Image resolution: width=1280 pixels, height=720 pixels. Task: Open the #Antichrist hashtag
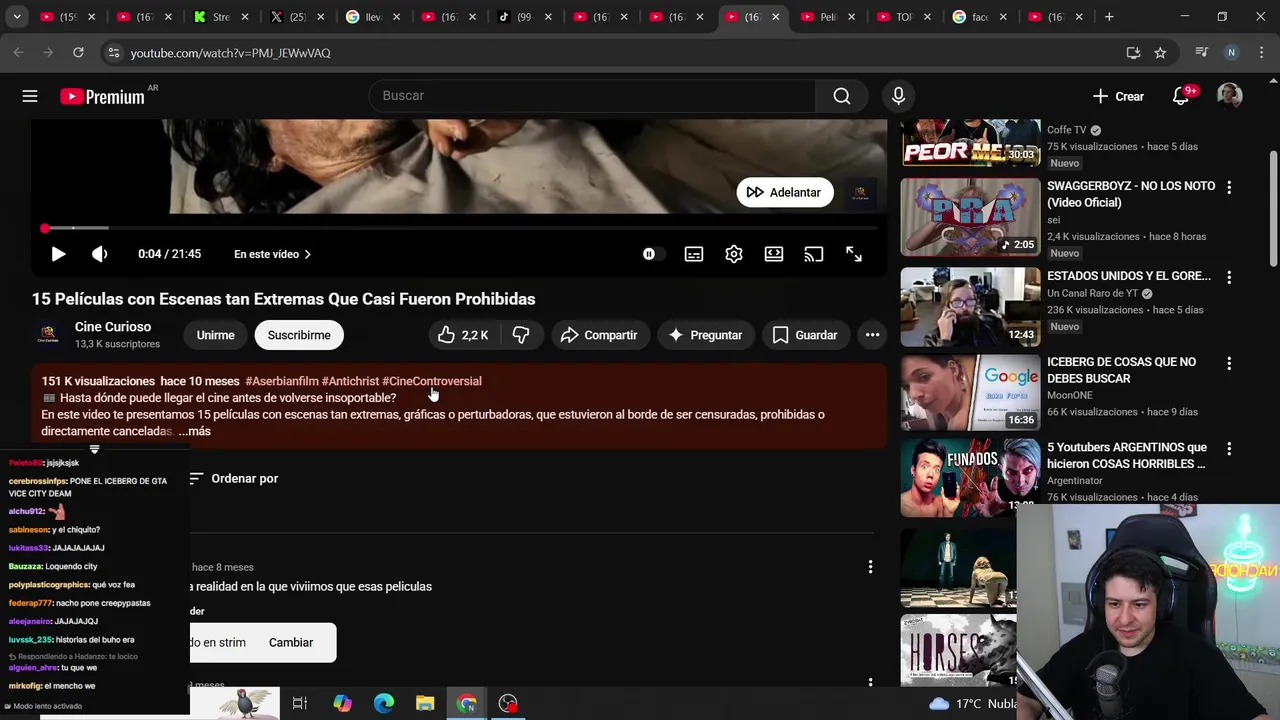pyautogui.click(x=350, y=381)
